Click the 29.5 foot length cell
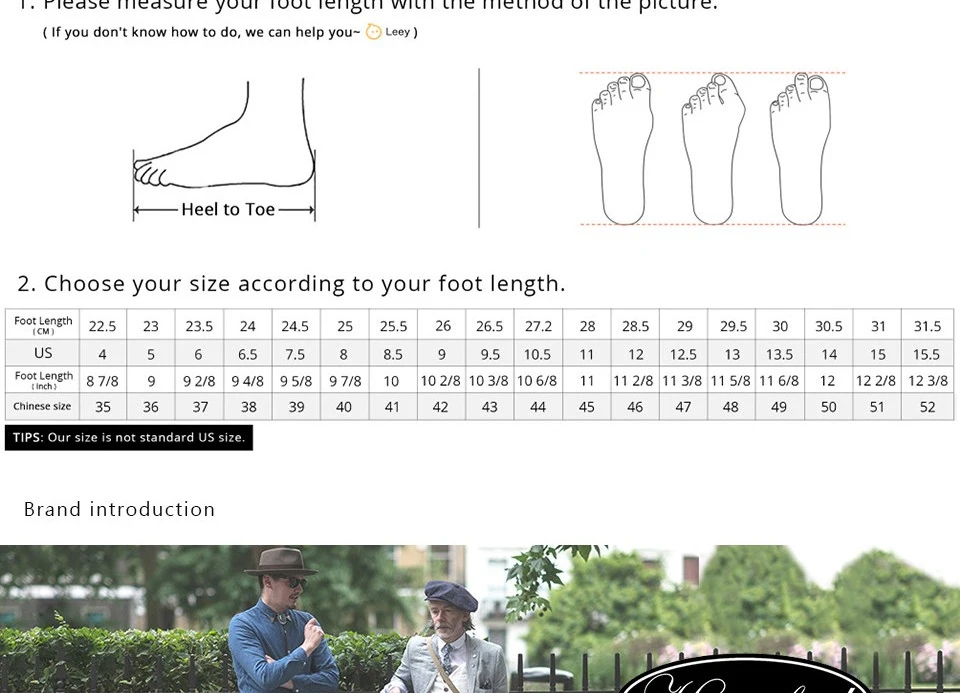960x693 pixels. [733, 326]
